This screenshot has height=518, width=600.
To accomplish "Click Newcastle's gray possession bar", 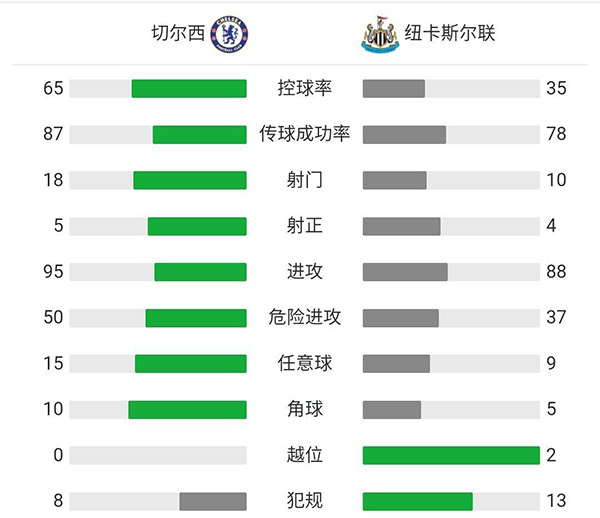I will [x=394, y=88].
